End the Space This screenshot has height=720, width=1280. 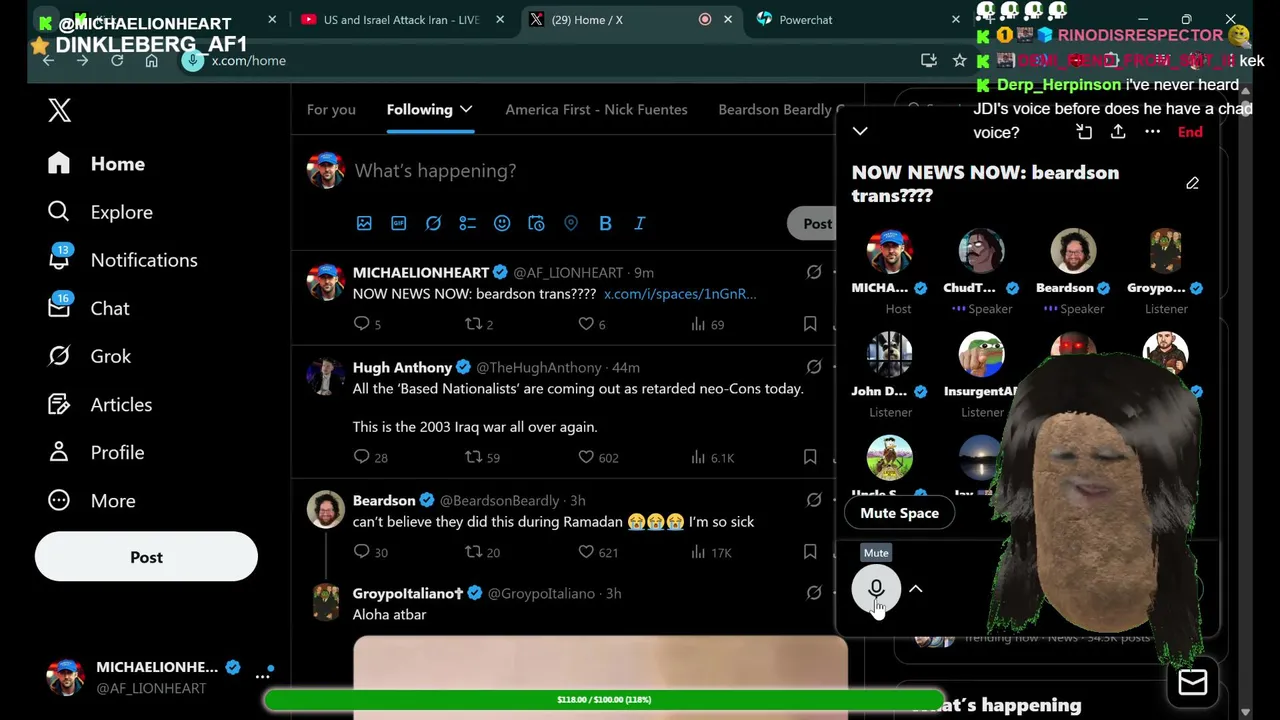pos(1190,131)
